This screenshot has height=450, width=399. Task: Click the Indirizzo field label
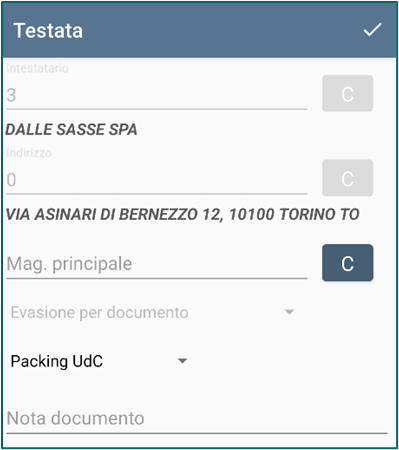[29, 153]
